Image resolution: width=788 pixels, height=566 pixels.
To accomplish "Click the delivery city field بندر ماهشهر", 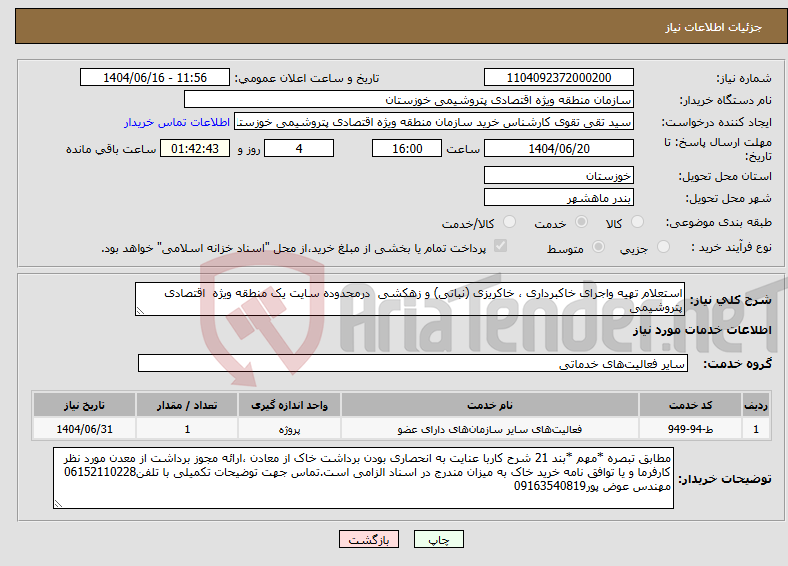I will (558, 197).
